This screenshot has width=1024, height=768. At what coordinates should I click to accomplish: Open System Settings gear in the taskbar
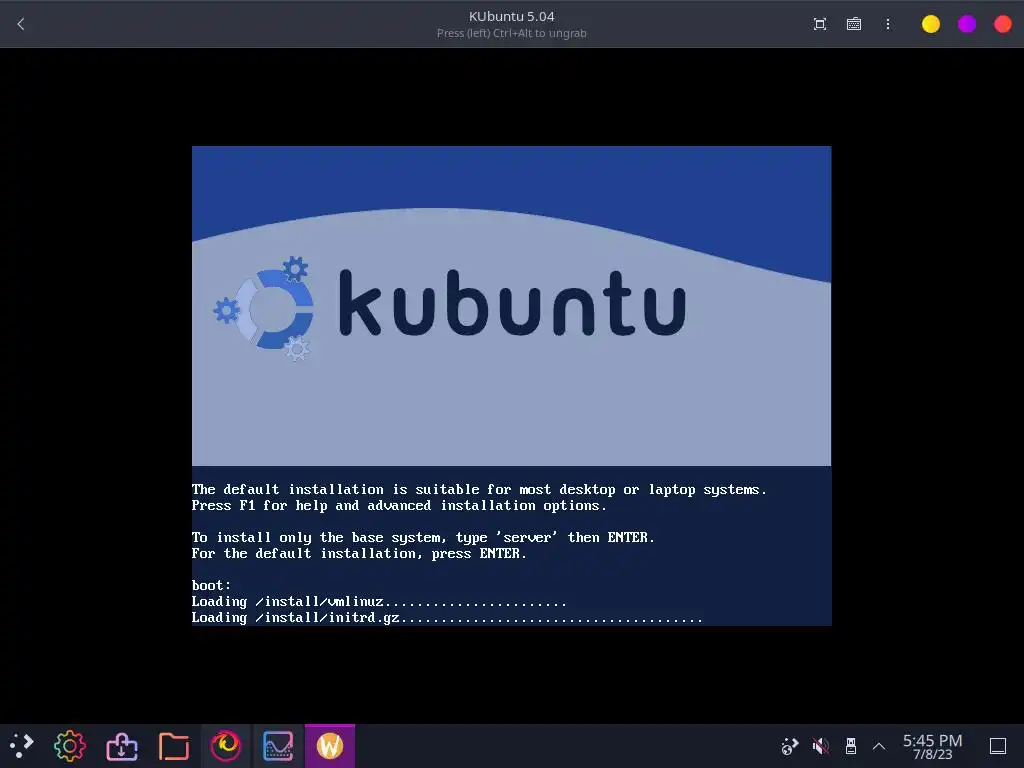70,746
